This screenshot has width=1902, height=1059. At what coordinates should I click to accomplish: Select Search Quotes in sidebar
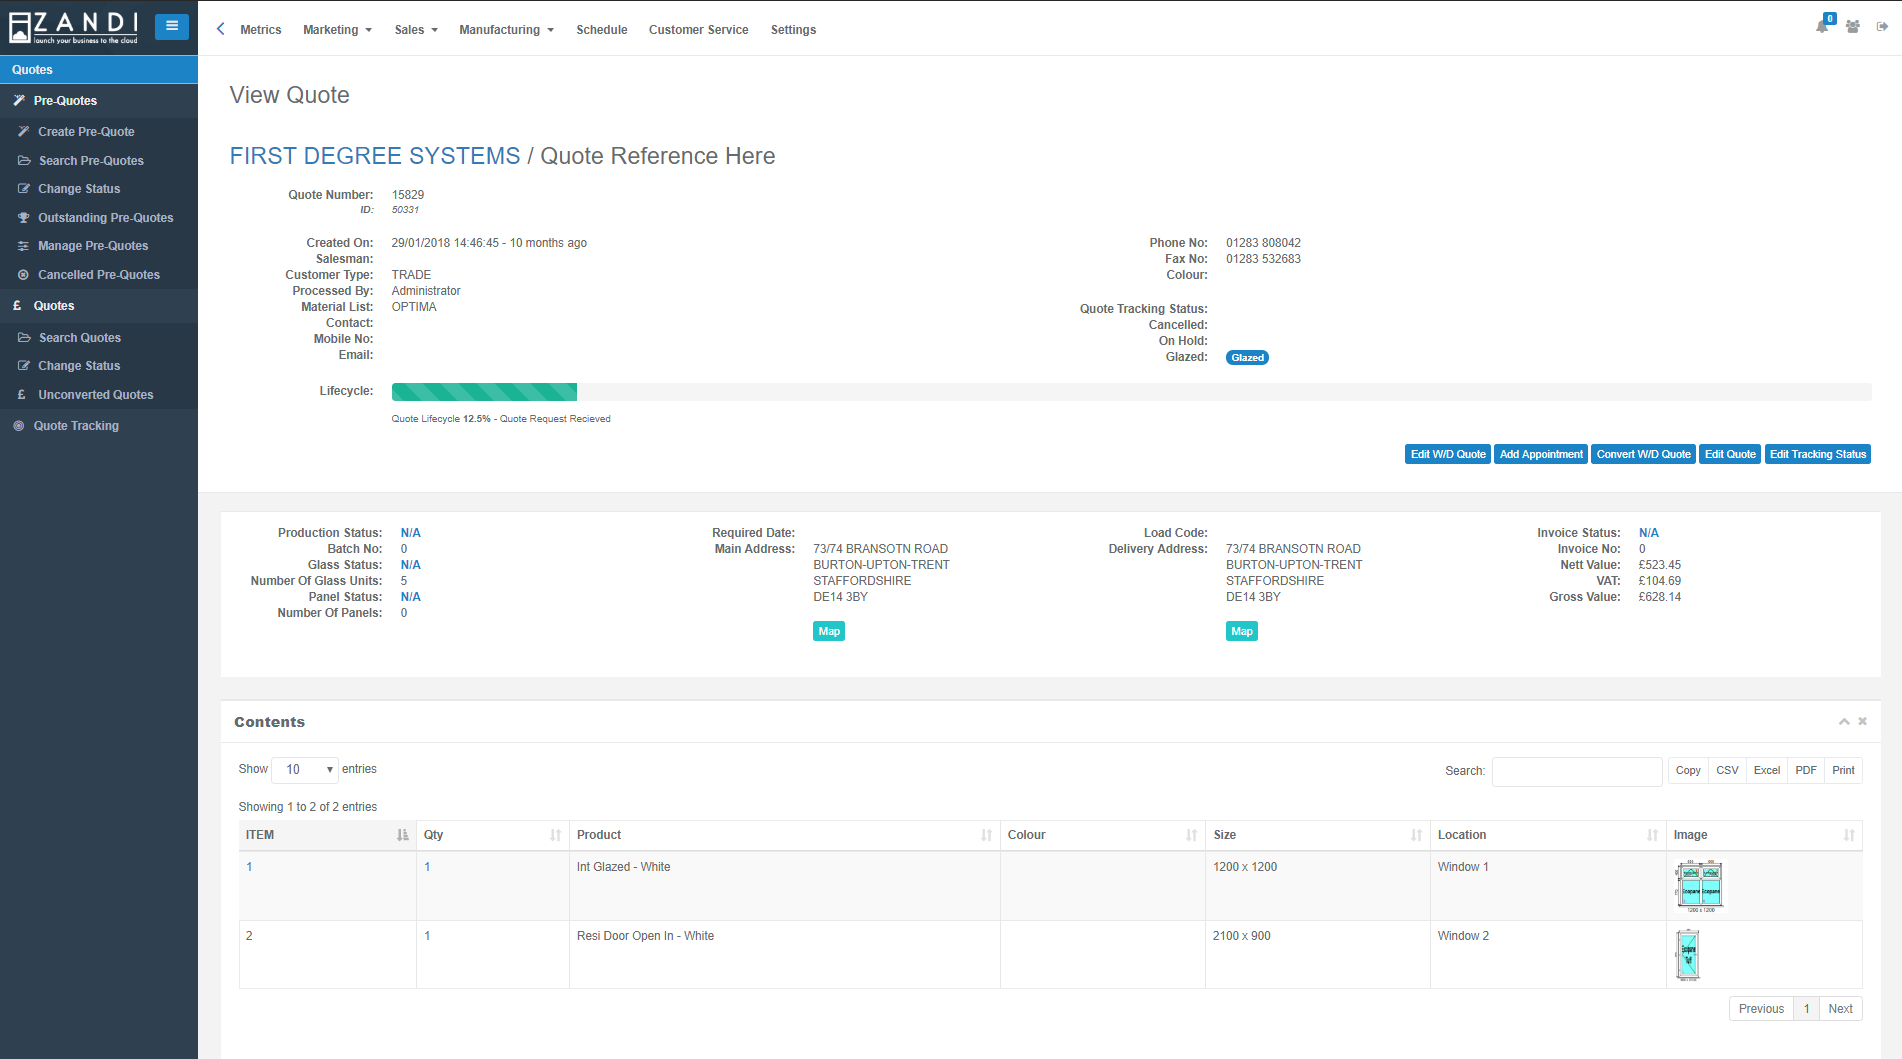click(79, 338)
